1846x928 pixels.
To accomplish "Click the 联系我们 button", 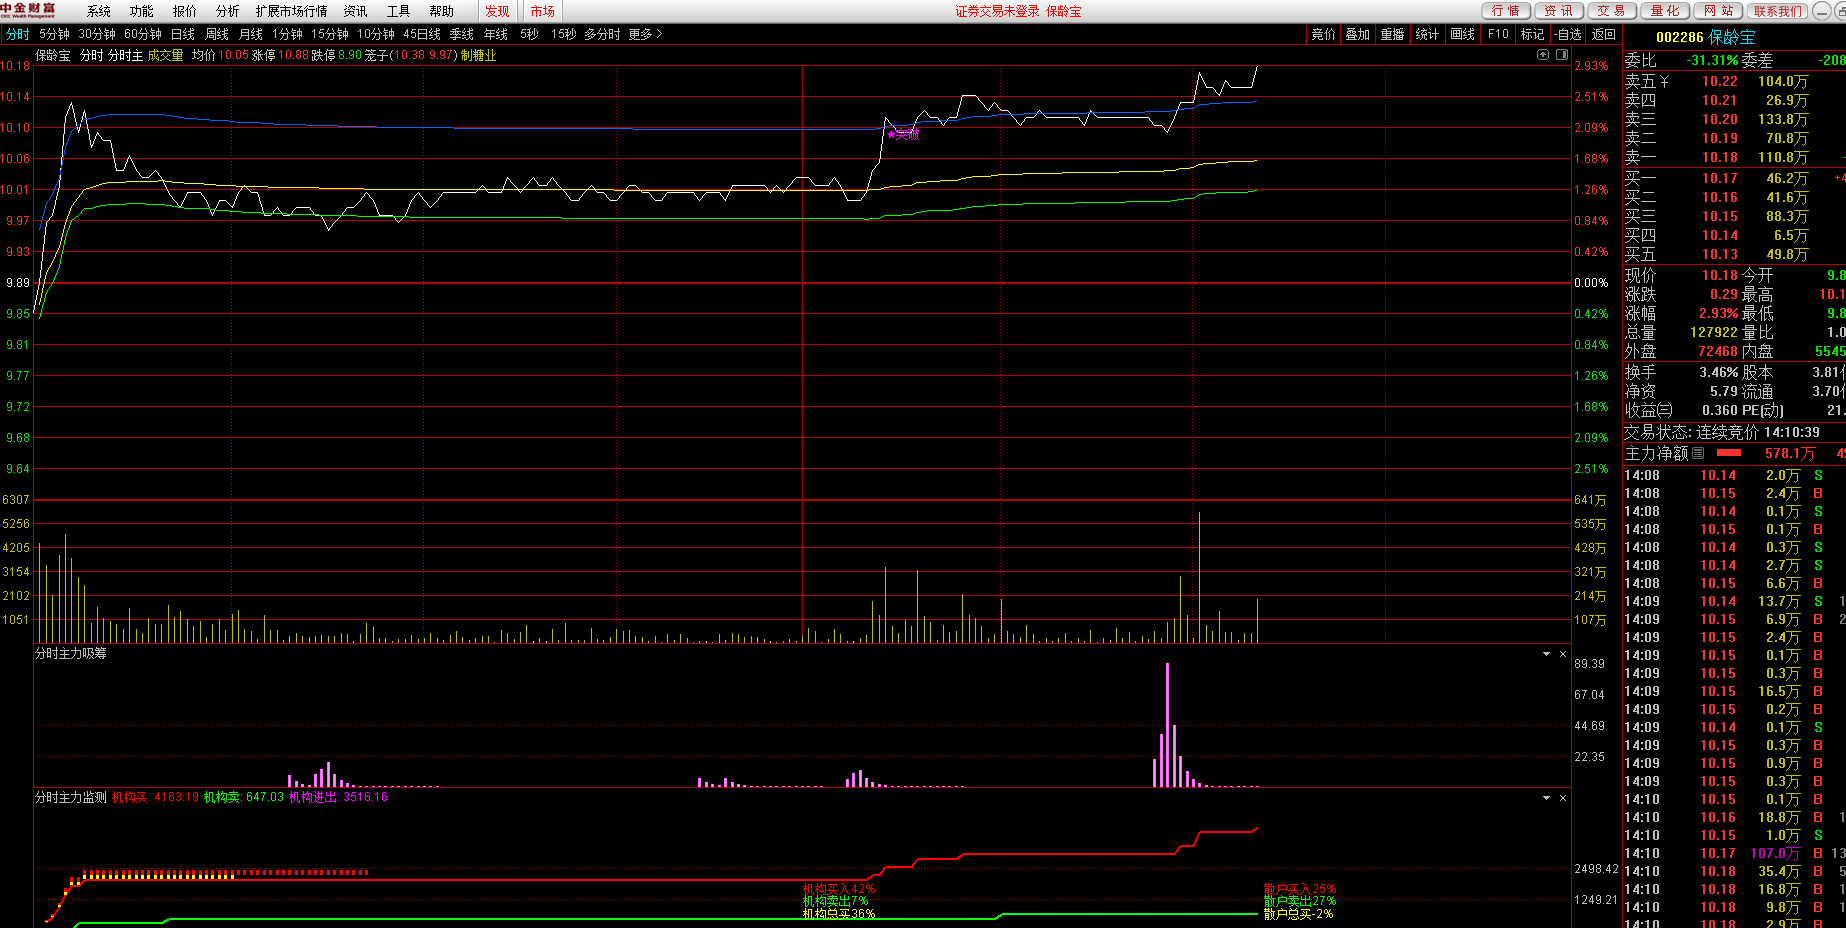I will click(x=1777, y=11).
